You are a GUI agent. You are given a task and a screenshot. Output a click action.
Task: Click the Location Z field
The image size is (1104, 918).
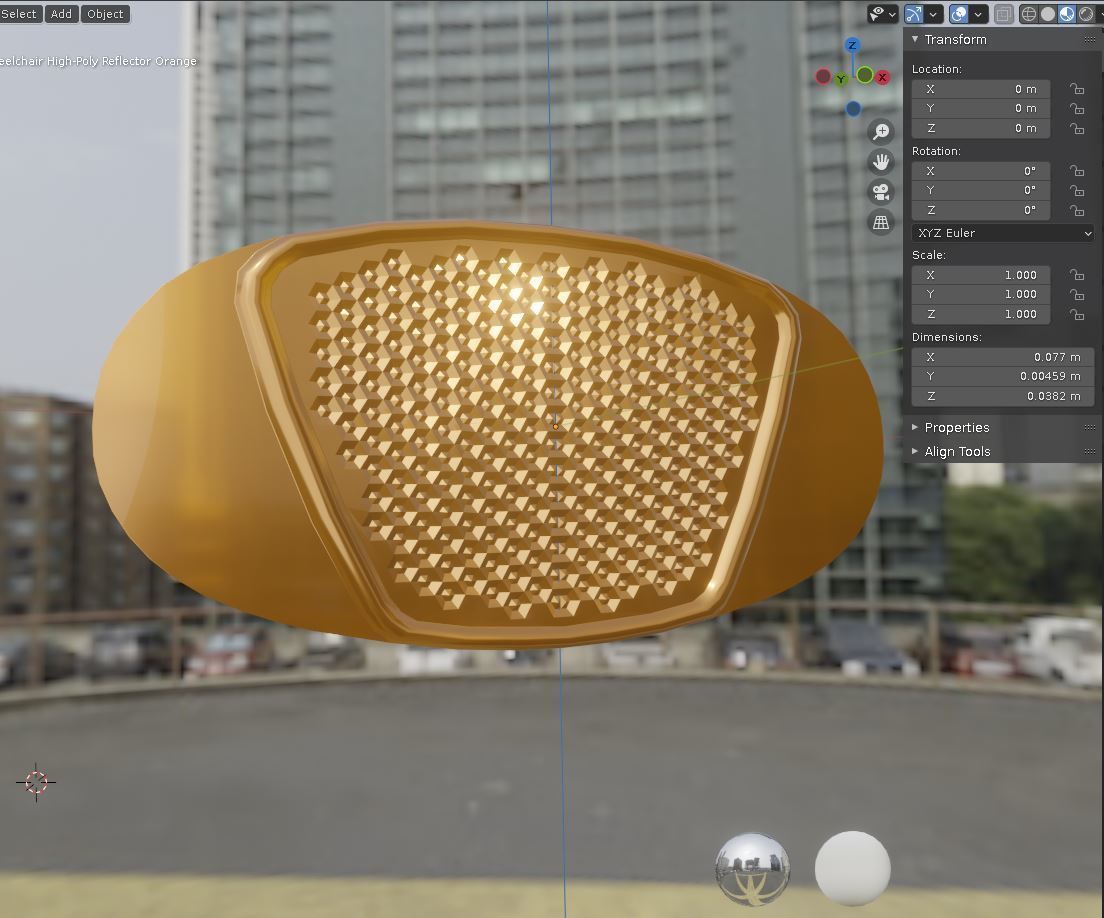coord(981,128)
